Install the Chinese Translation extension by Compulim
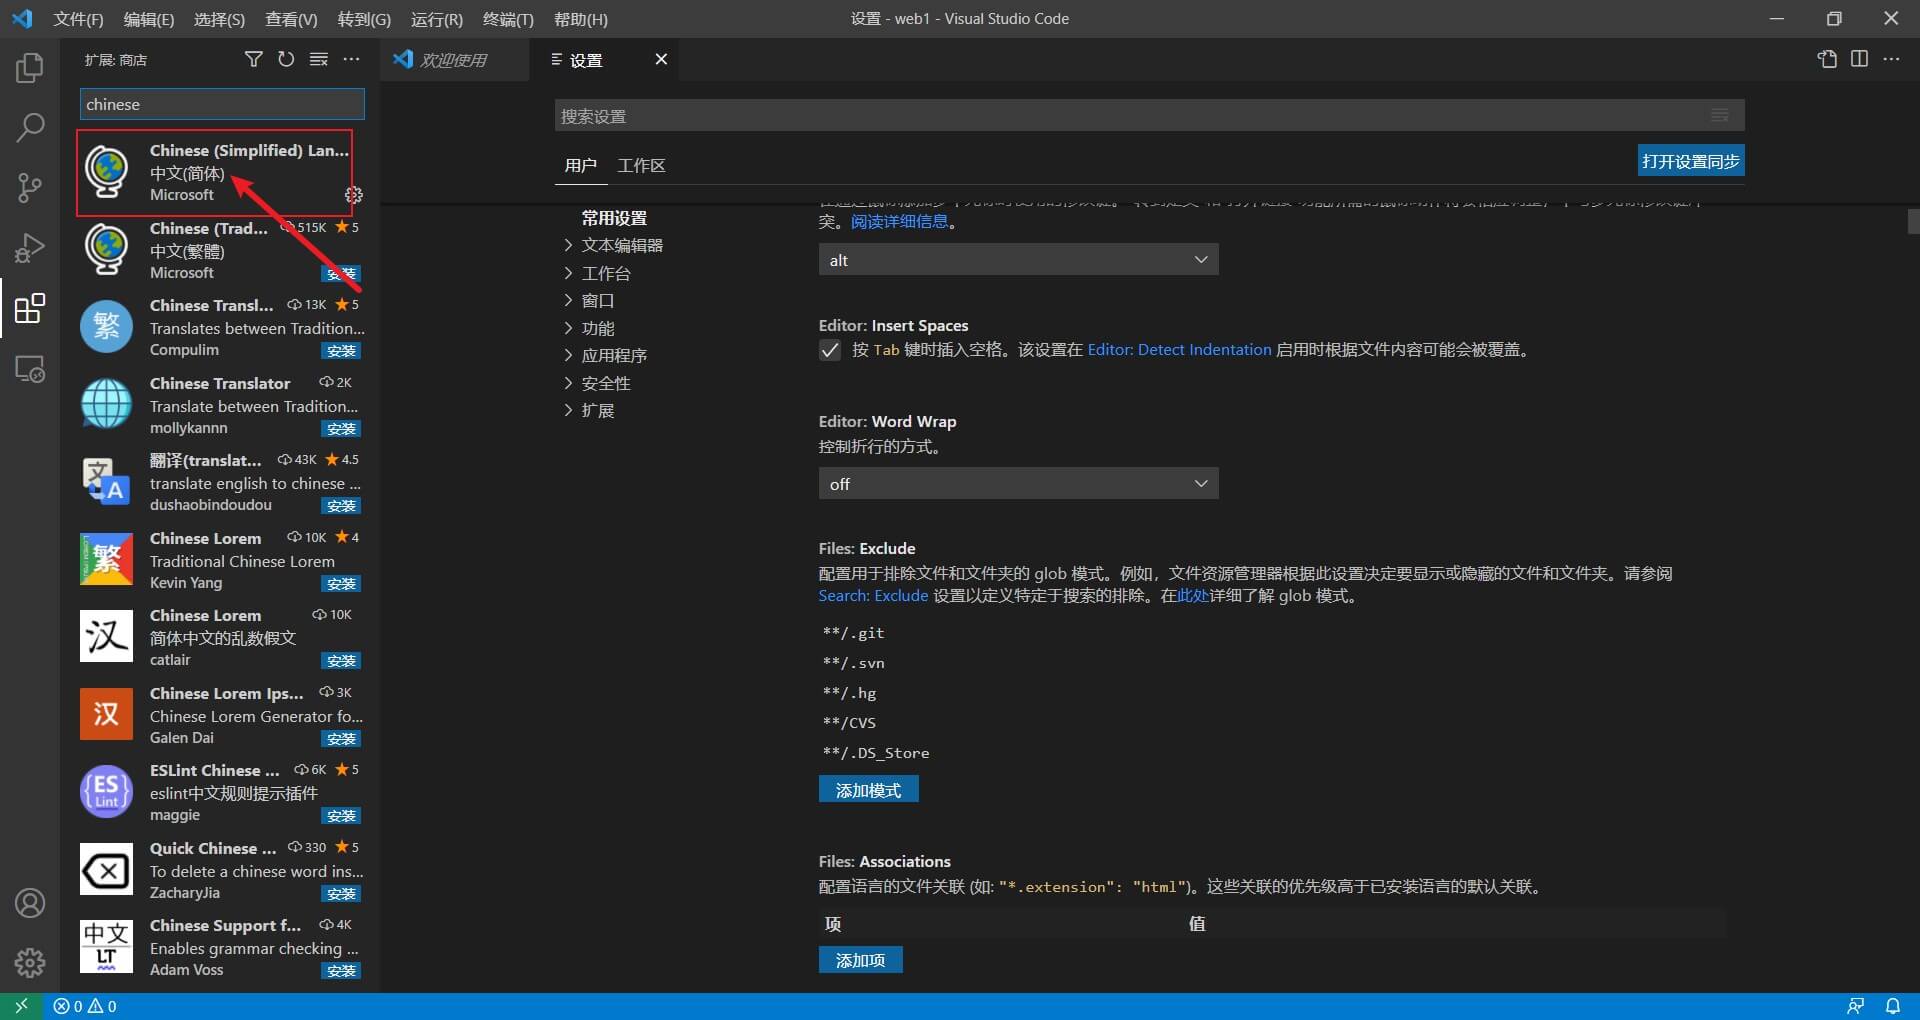The width and height of the screenshot is (1920, 1020). coord(341,351)
